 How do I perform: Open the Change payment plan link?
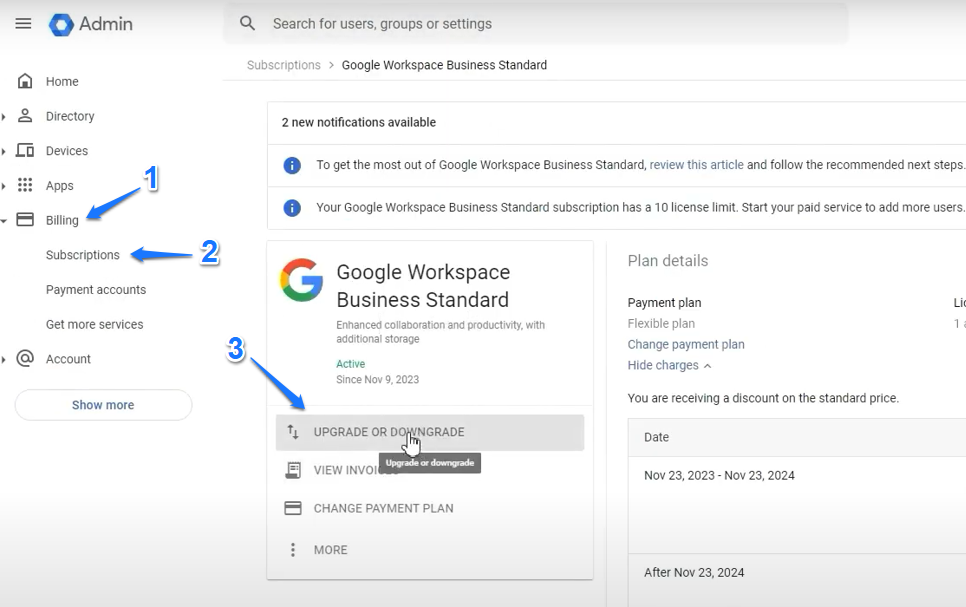pos(685,344)
